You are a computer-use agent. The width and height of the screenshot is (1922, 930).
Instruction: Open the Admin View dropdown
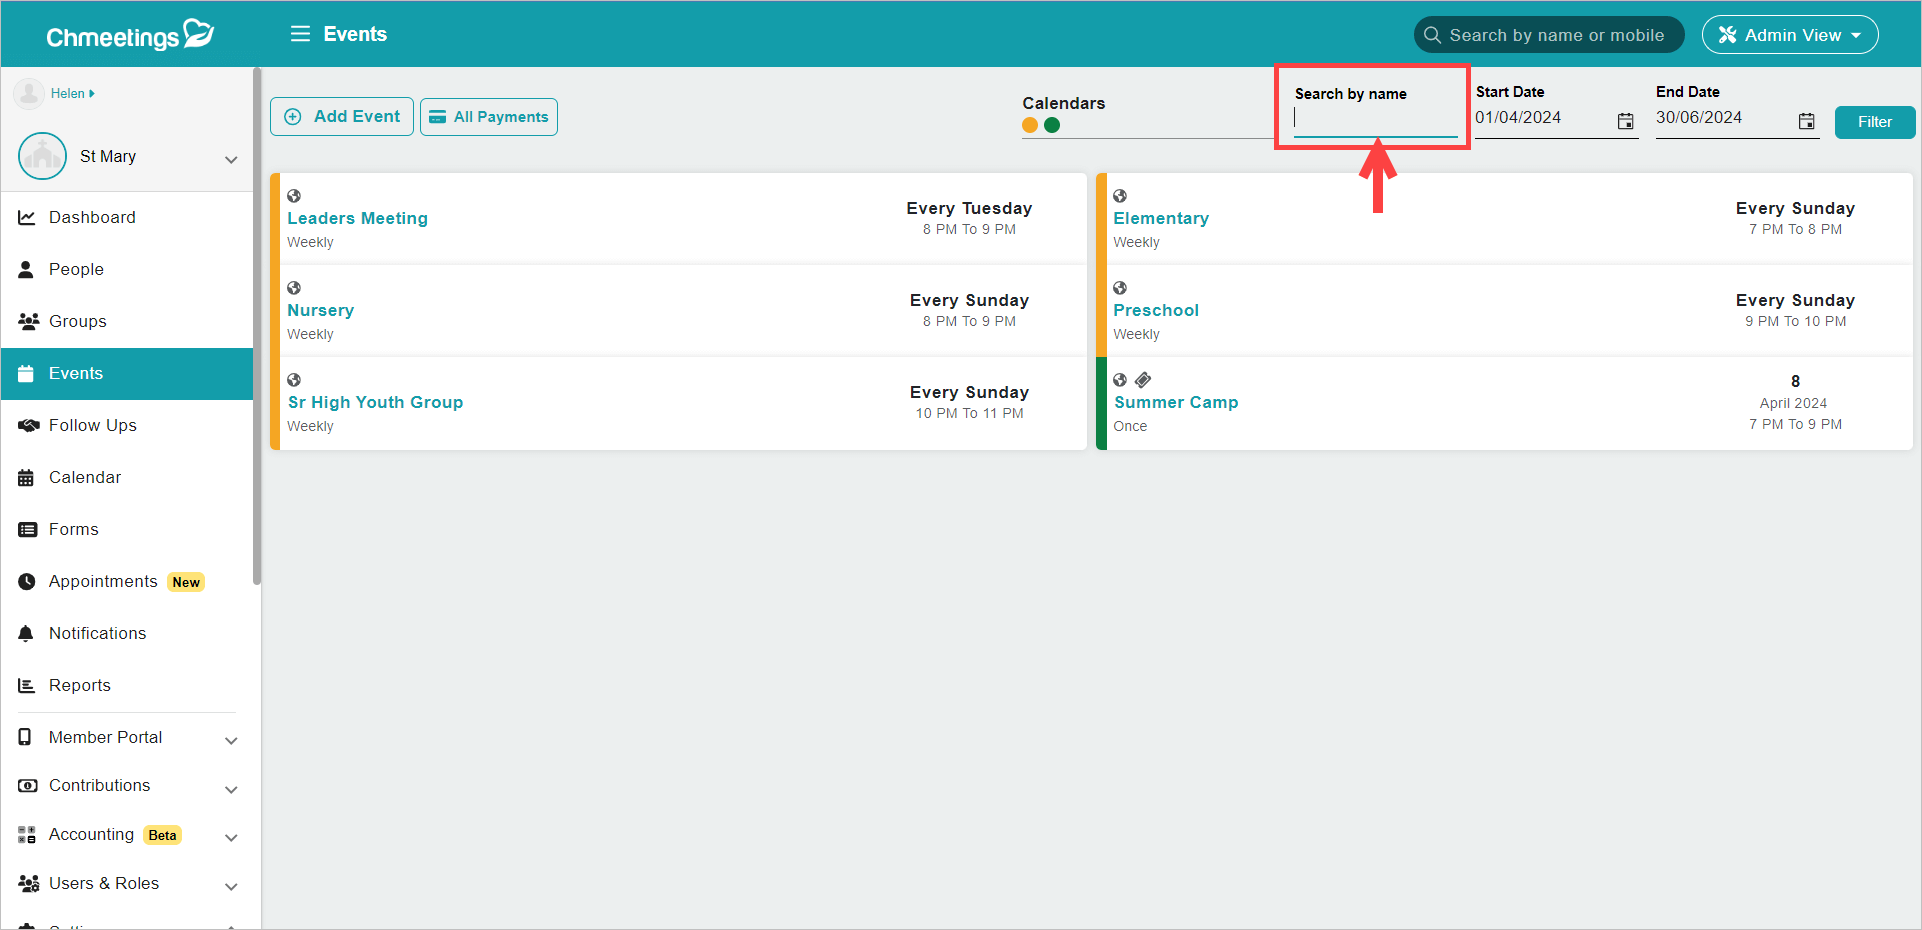[x=1790, y=35]
